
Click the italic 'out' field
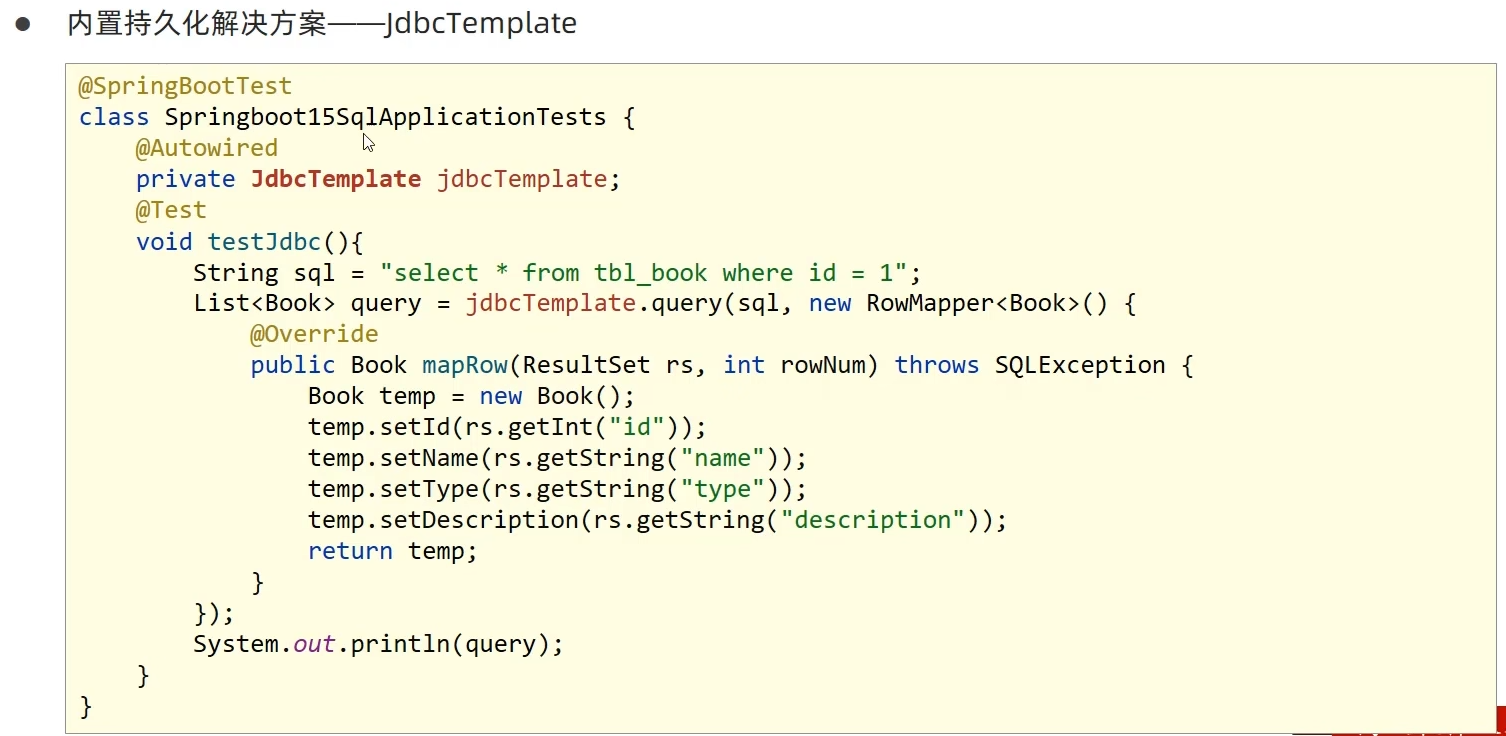coord(314,644)
